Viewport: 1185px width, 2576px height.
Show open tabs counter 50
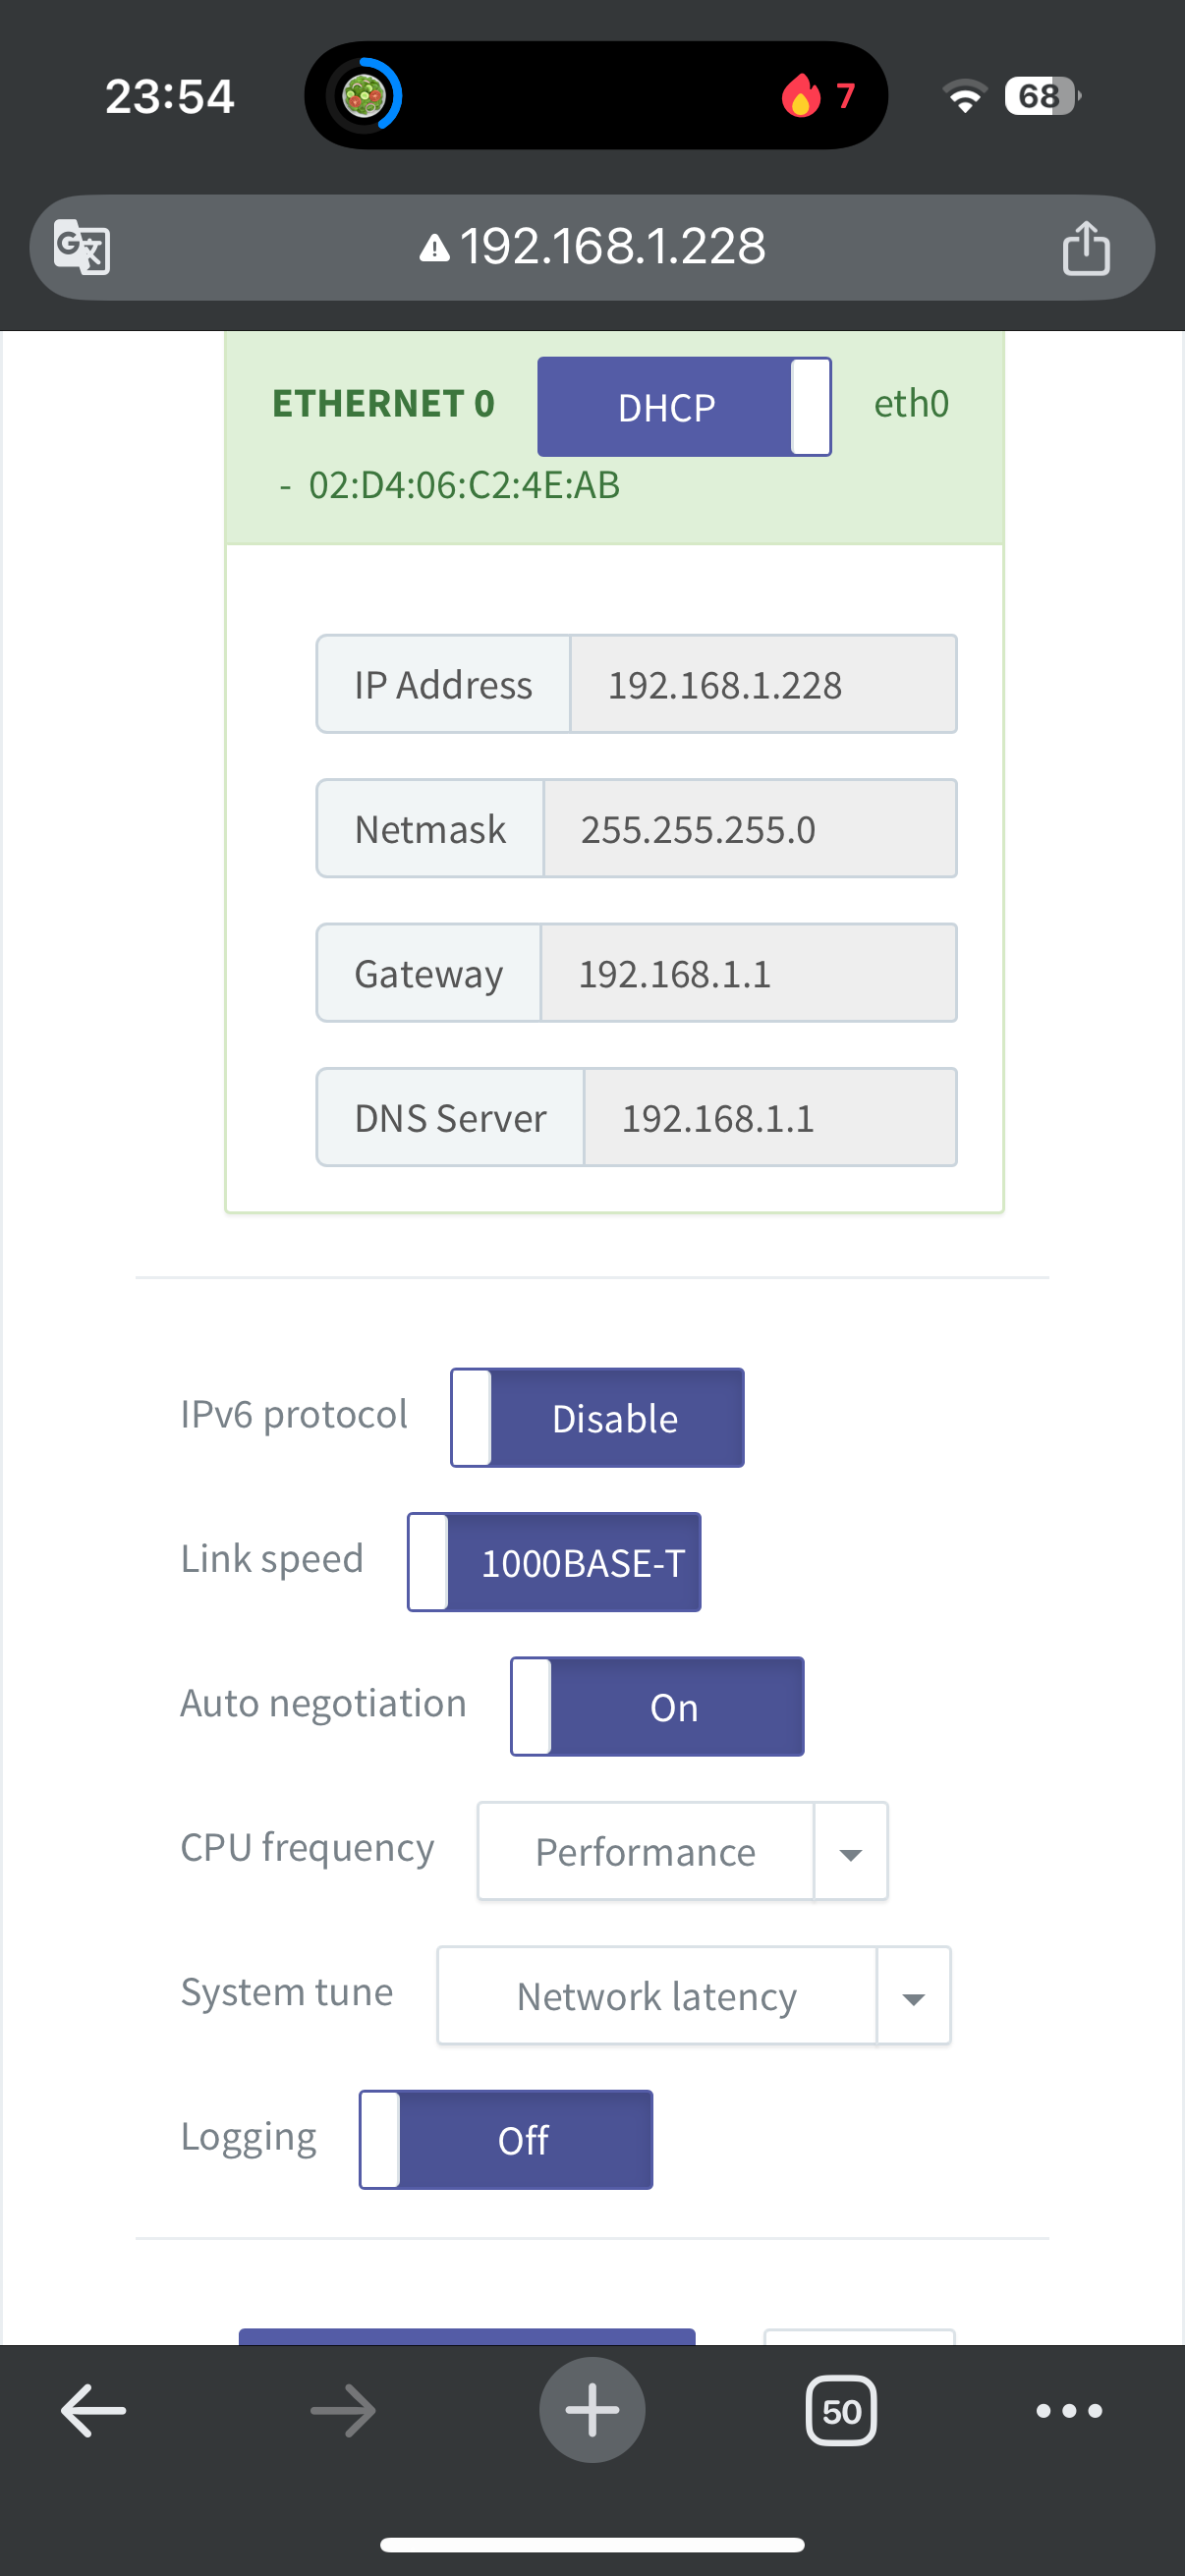tap(841, 2411)
